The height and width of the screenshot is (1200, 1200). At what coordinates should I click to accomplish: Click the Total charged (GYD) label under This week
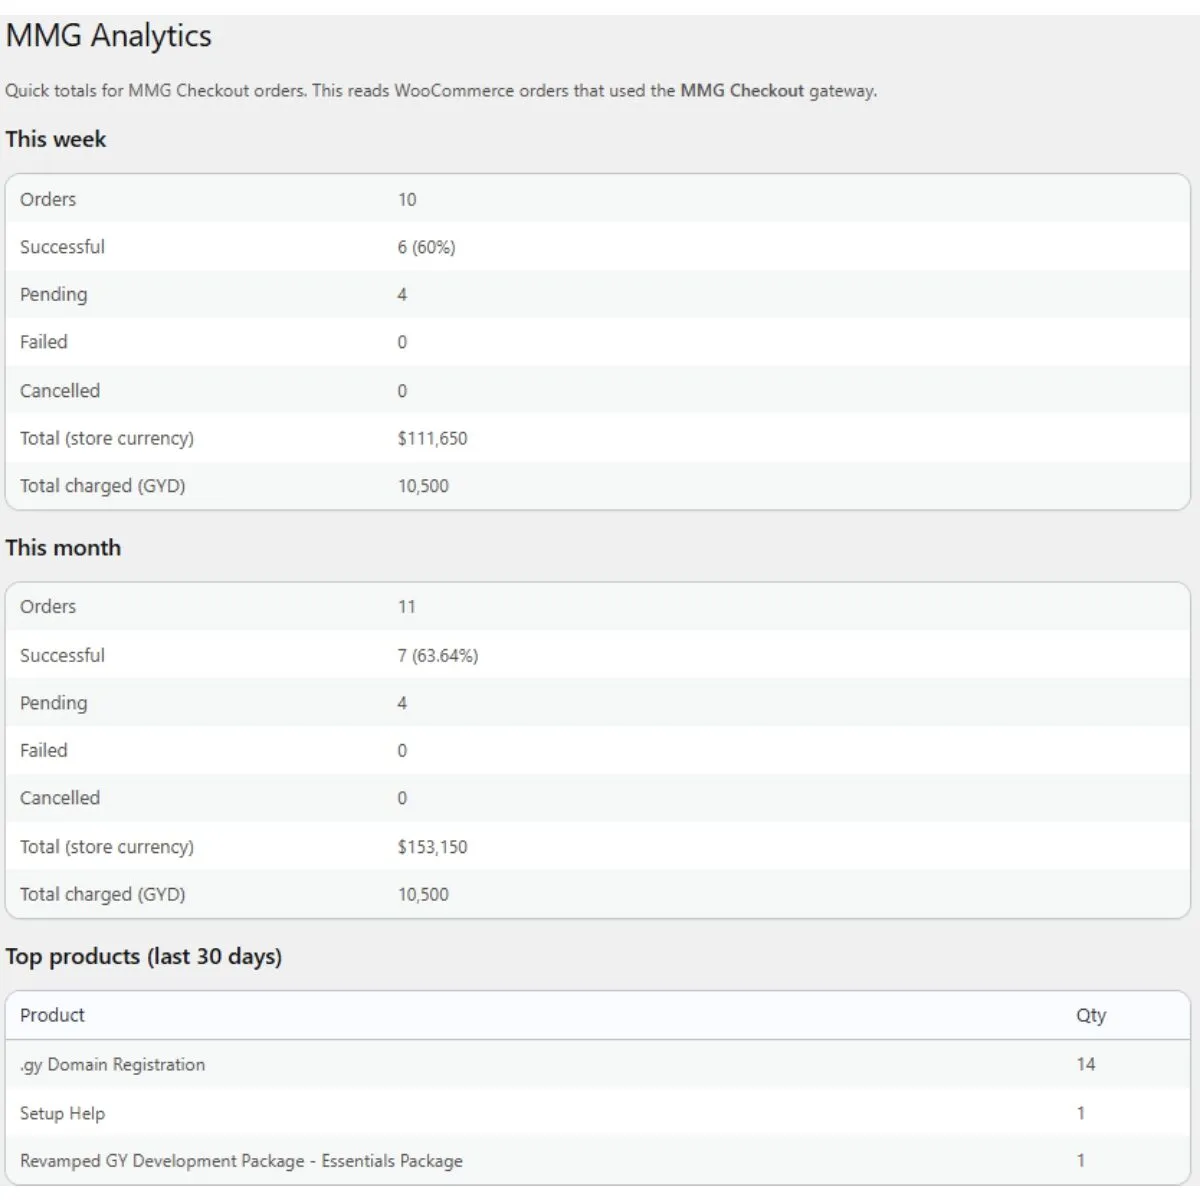click(x=102, y=486)
